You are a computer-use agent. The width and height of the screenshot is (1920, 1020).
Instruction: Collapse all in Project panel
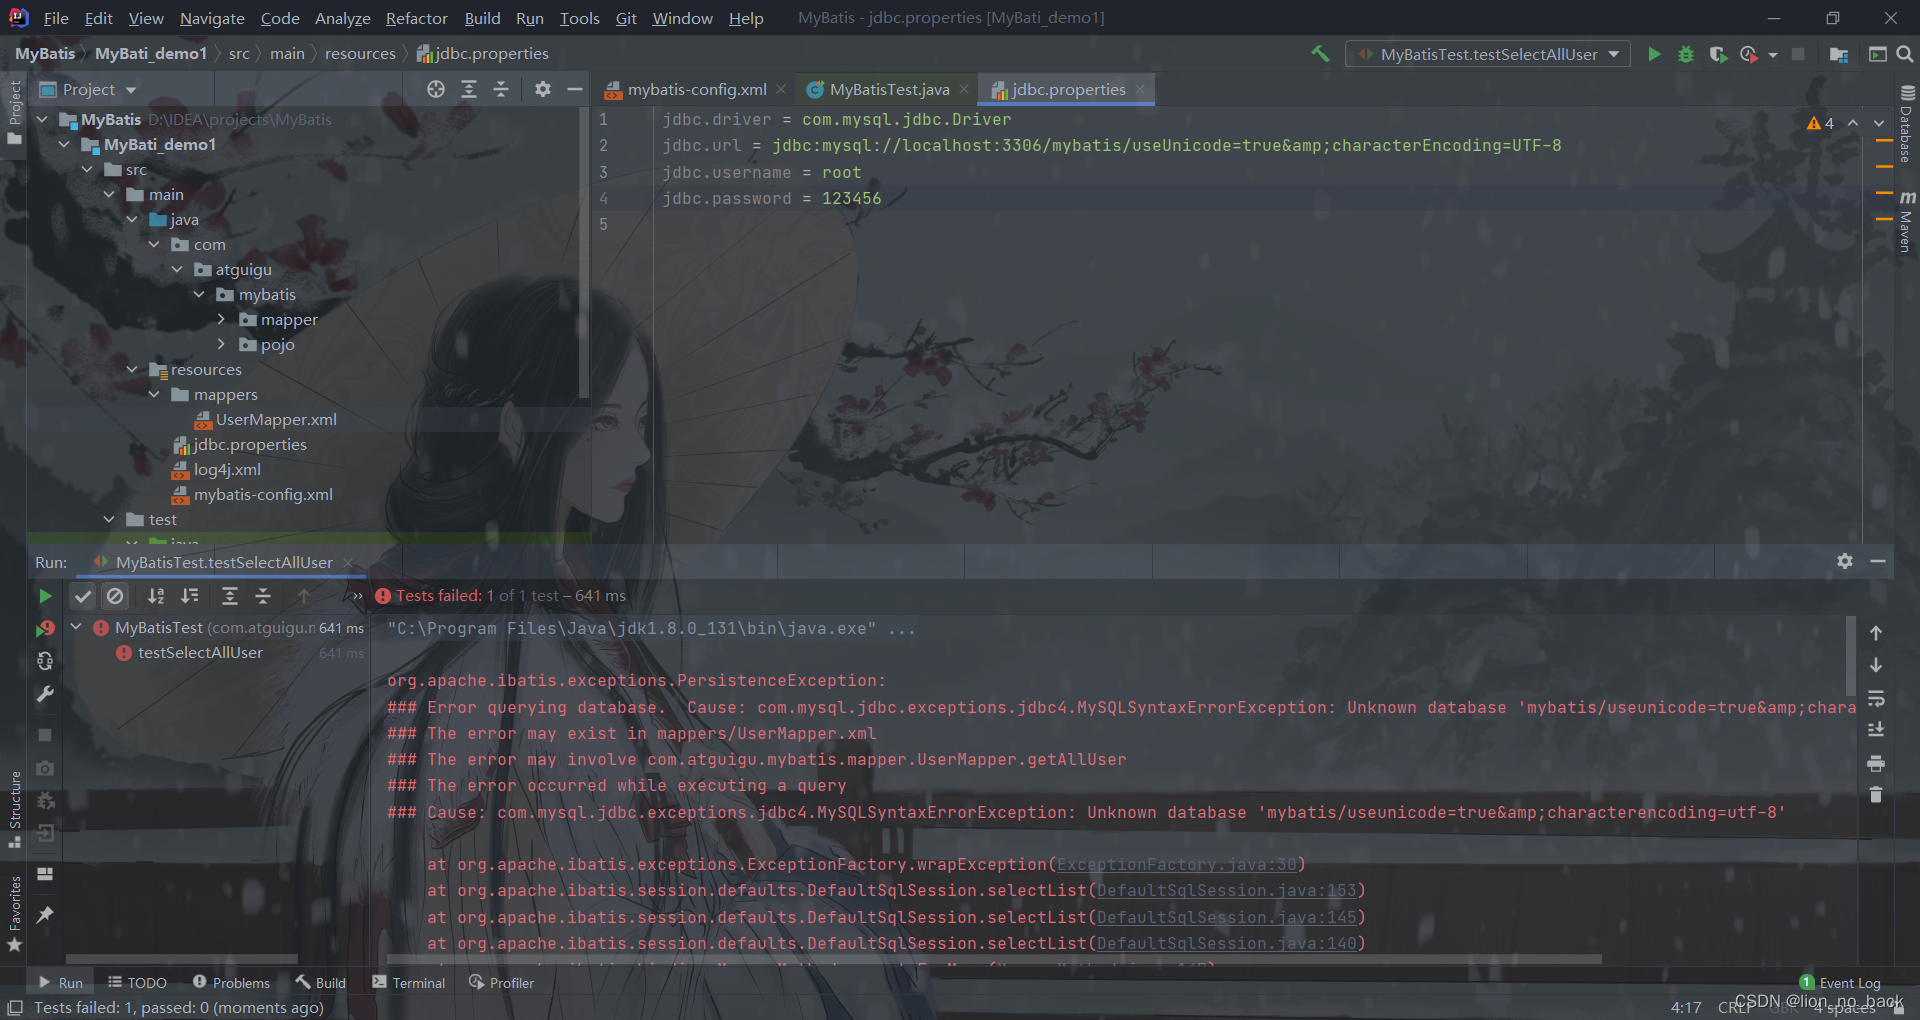click(501, 89)
